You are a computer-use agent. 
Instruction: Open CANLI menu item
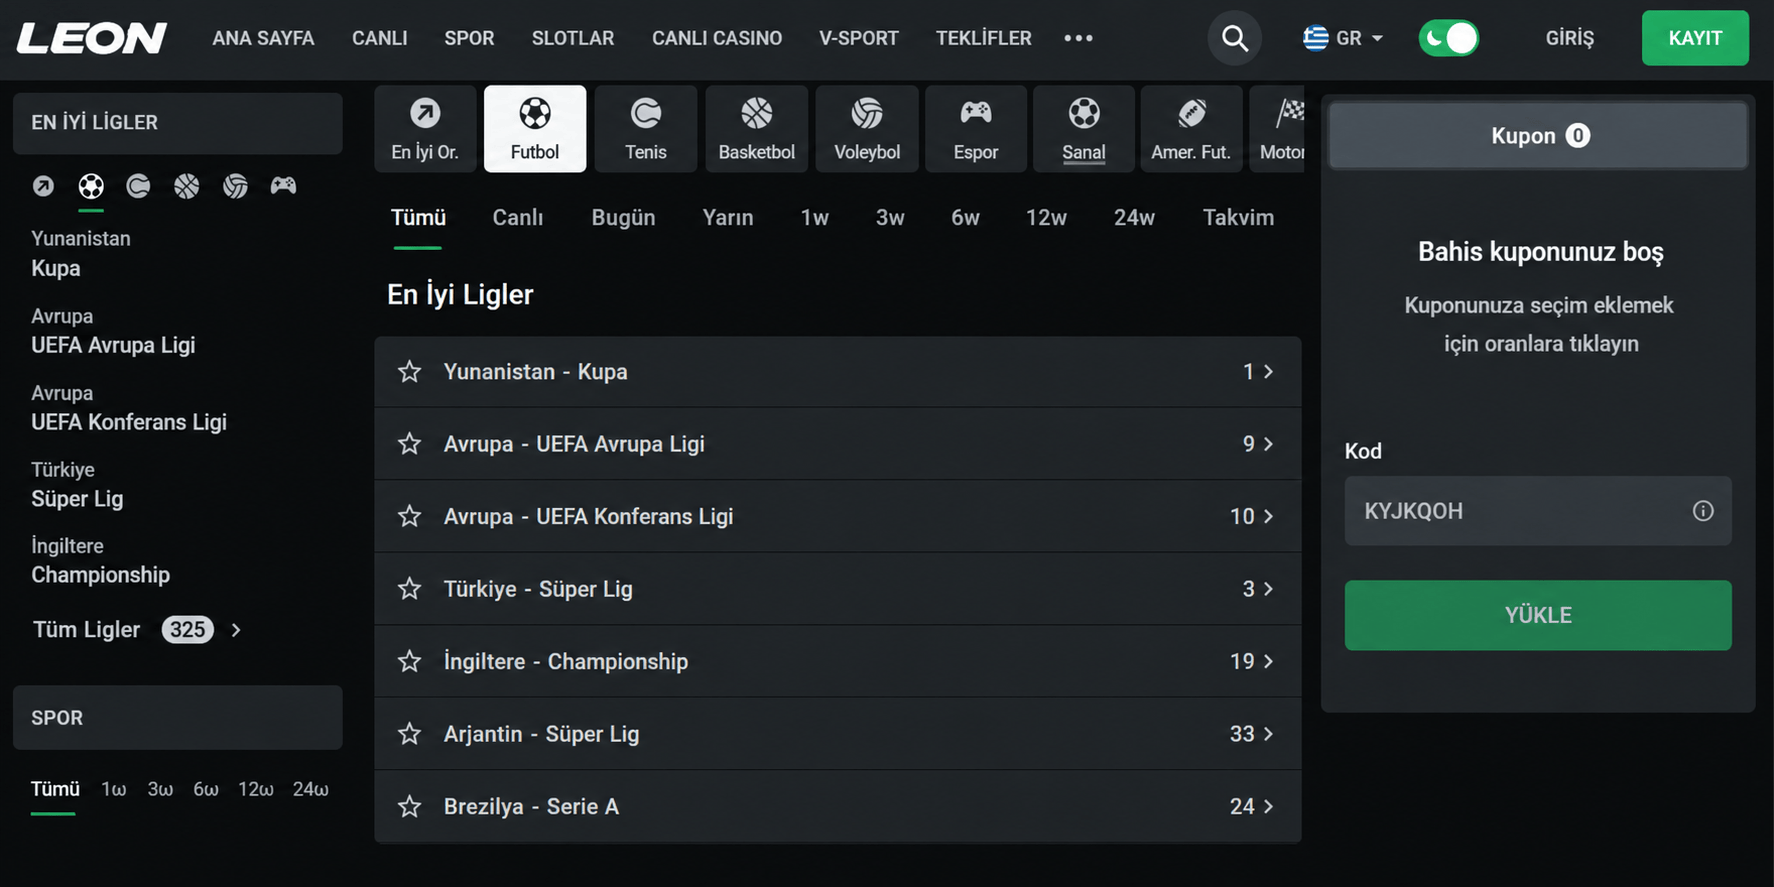click(380, 38)
